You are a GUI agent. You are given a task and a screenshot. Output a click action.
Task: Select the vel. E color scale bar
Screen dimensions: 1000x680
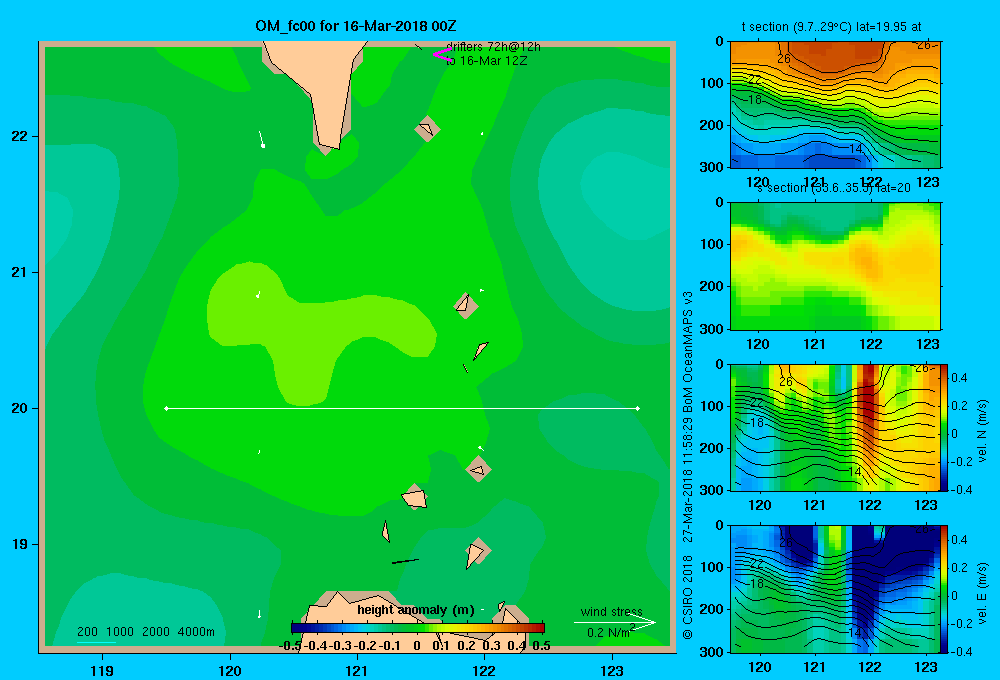945,589
